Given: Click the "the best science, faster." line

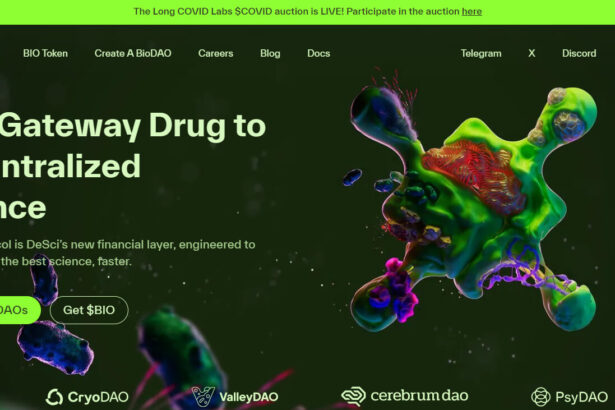Looking at the screenshot, I should pyautogui.click(x=66, y=261).
